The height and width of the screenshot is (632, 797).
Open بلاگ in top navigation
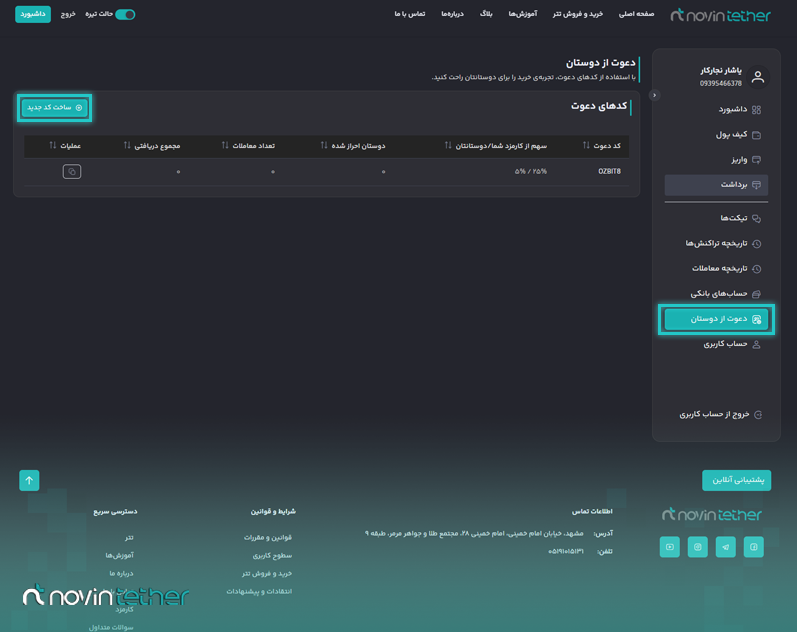486,14
